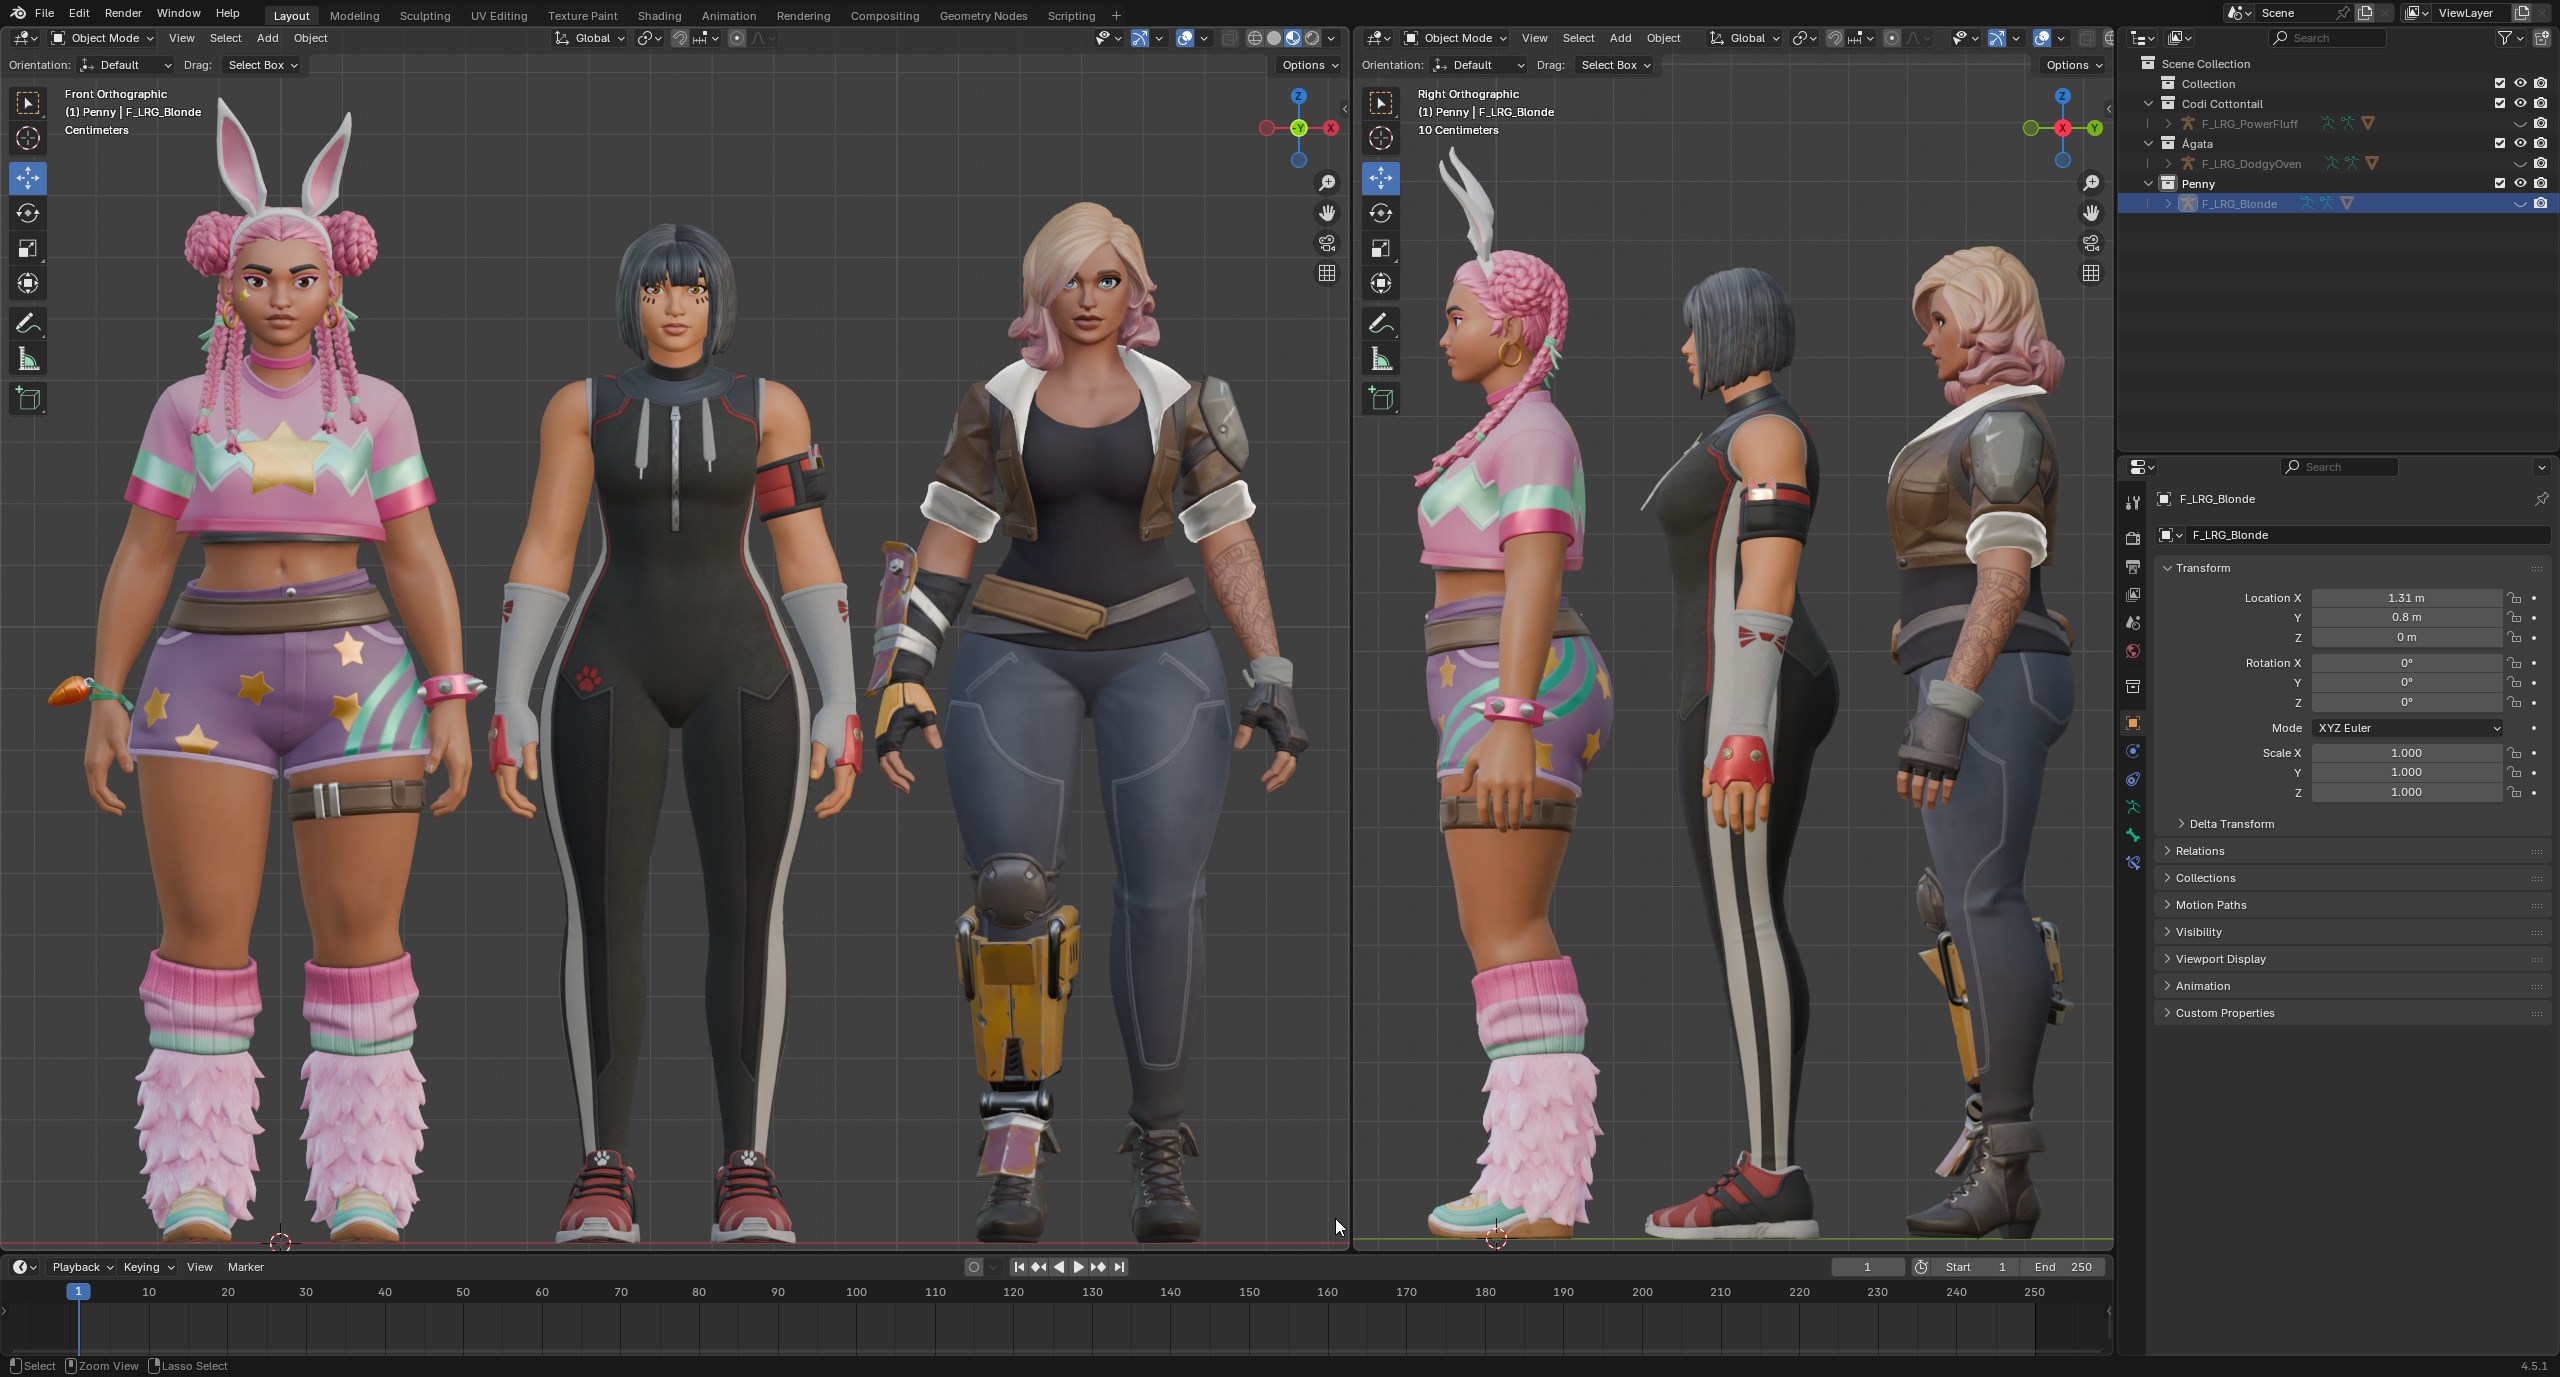The height and width of the screenshot is (1377, 2560).
Task: Open the Options popover in left viewport
Action: 1309,65
